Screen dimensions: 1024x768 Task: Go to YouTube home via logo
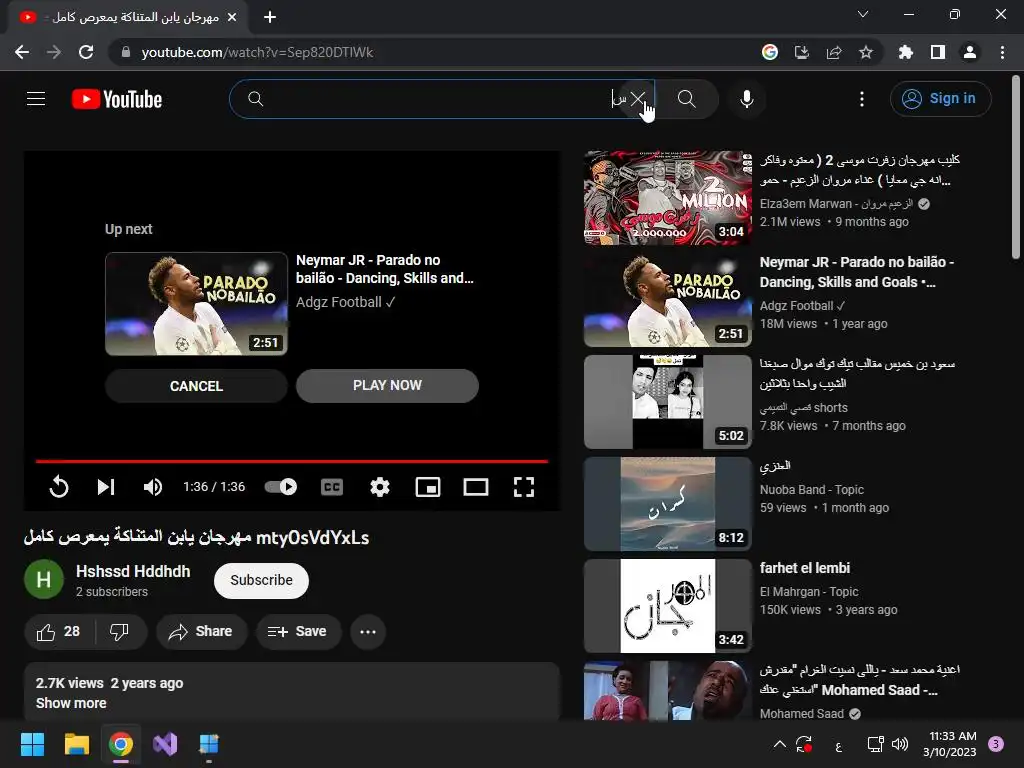point(117,99)
